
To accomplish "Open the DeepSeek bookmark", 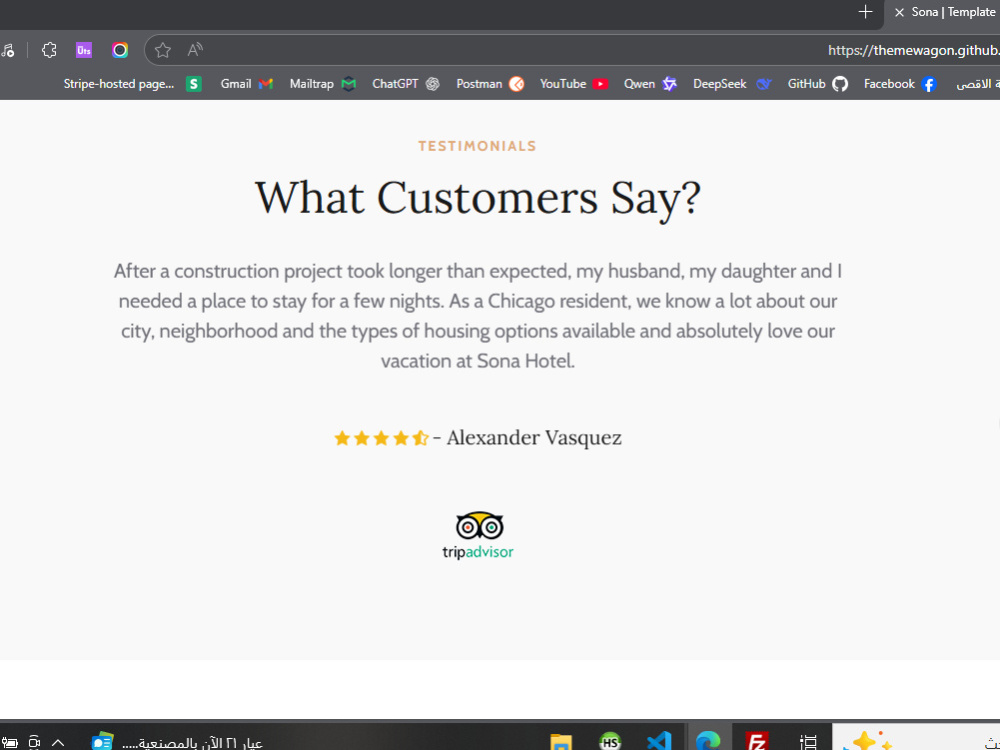I will [x=732, y=84].
